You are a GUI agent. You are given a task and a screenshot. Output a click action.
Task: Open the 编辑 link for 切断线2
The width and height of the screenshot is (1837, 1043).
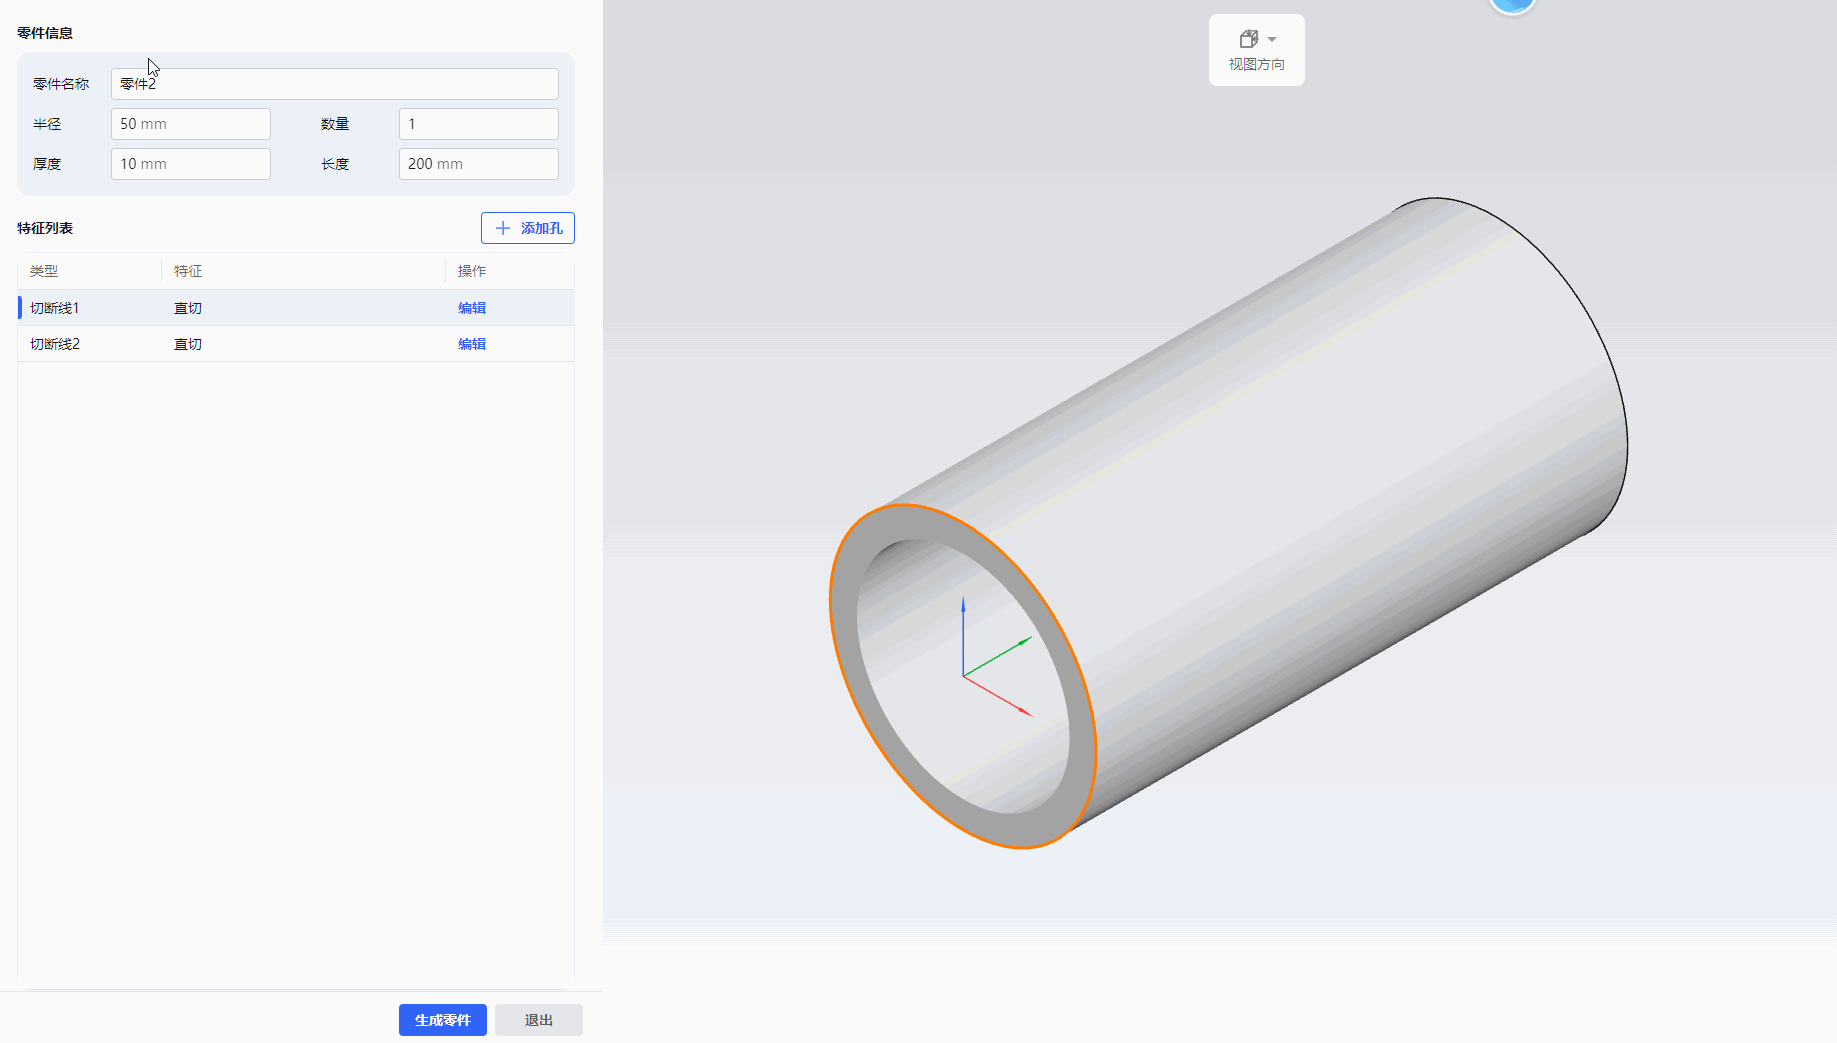[471, 344]
